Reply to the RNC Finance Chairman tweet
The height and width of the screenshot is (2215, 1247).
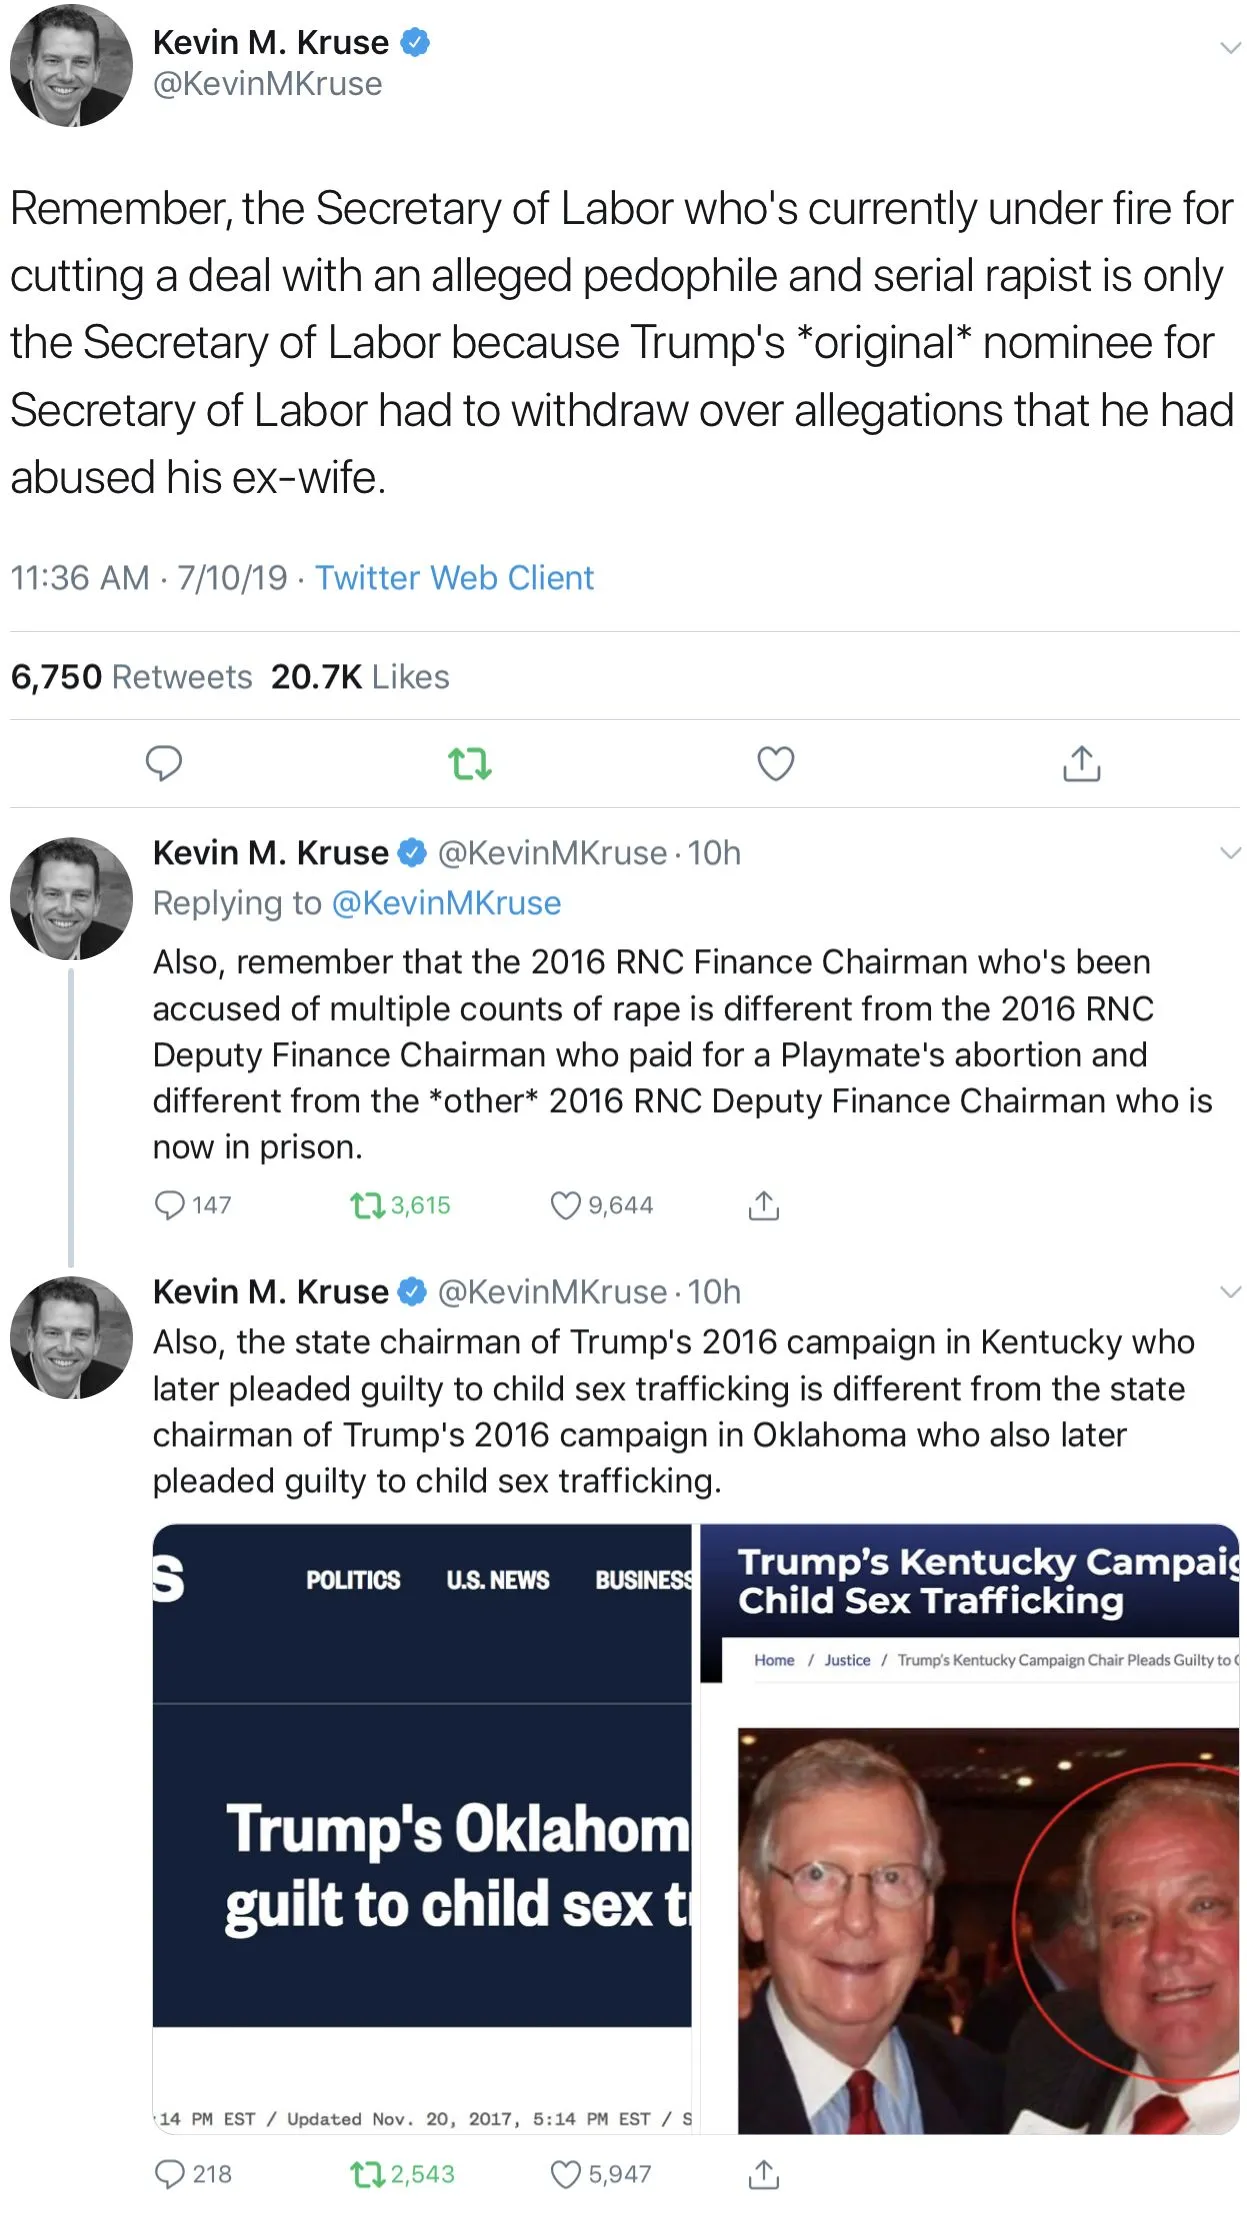169,1205
